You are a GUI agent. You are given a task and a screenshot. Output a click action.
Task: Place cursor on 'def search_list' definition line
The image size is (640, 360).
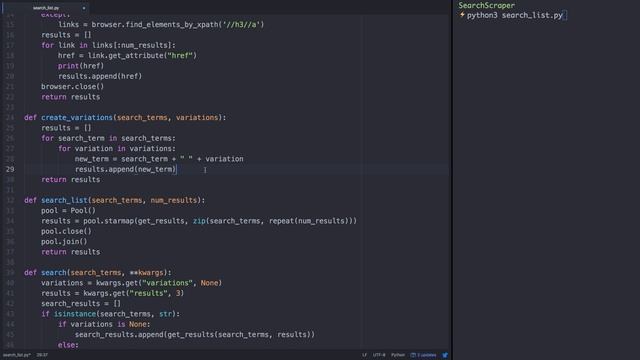pos(114,200)
